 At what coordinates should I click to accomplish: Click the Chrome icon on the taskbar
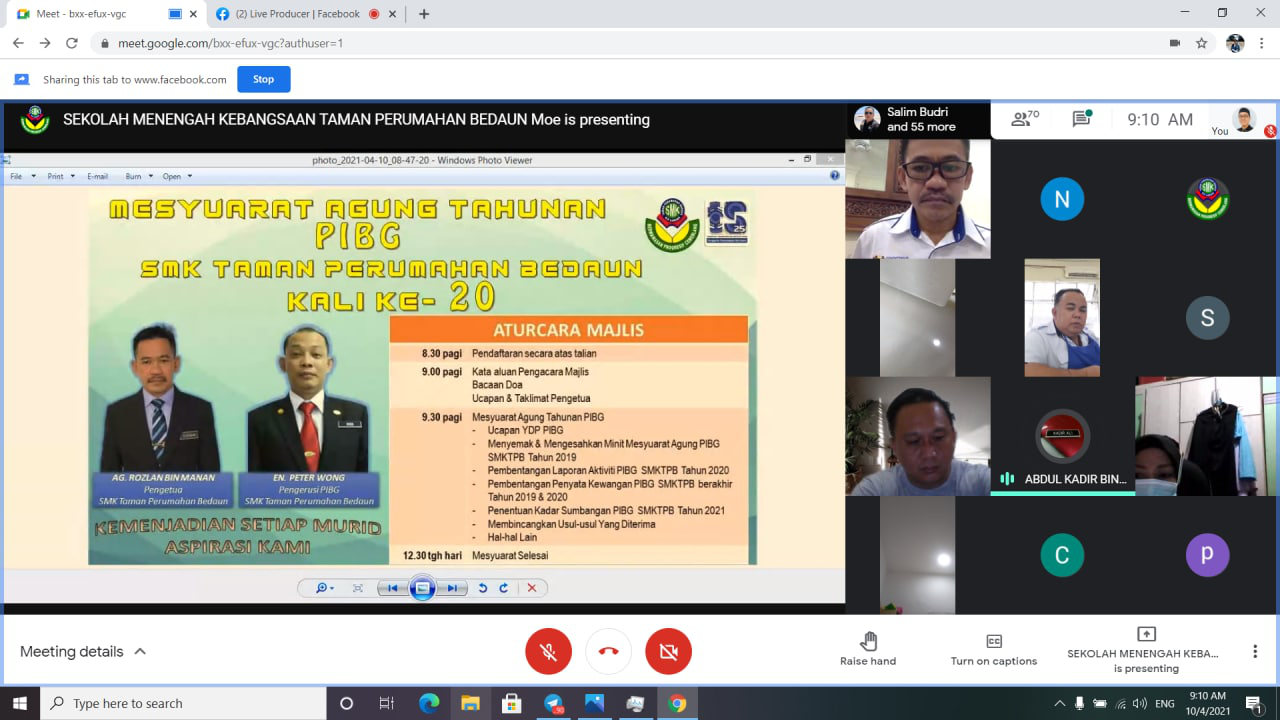coord(677,703)
